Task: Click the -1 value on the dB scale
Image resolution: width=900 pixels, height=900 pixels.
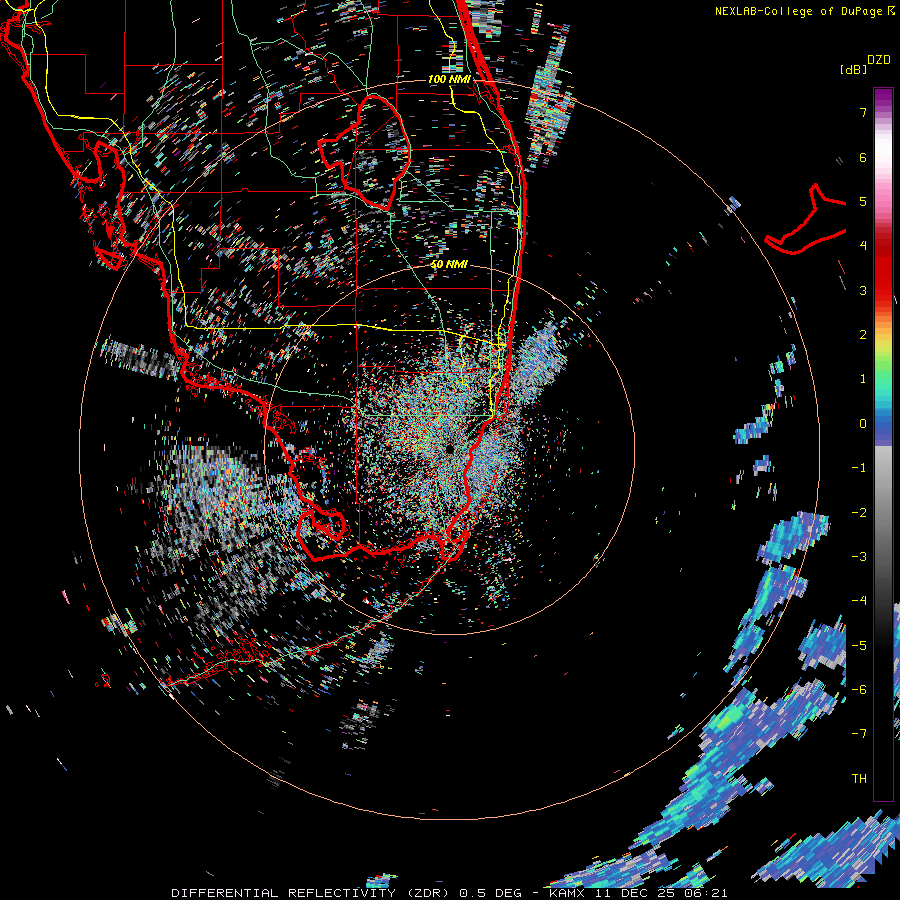Action: pos(859,468)
